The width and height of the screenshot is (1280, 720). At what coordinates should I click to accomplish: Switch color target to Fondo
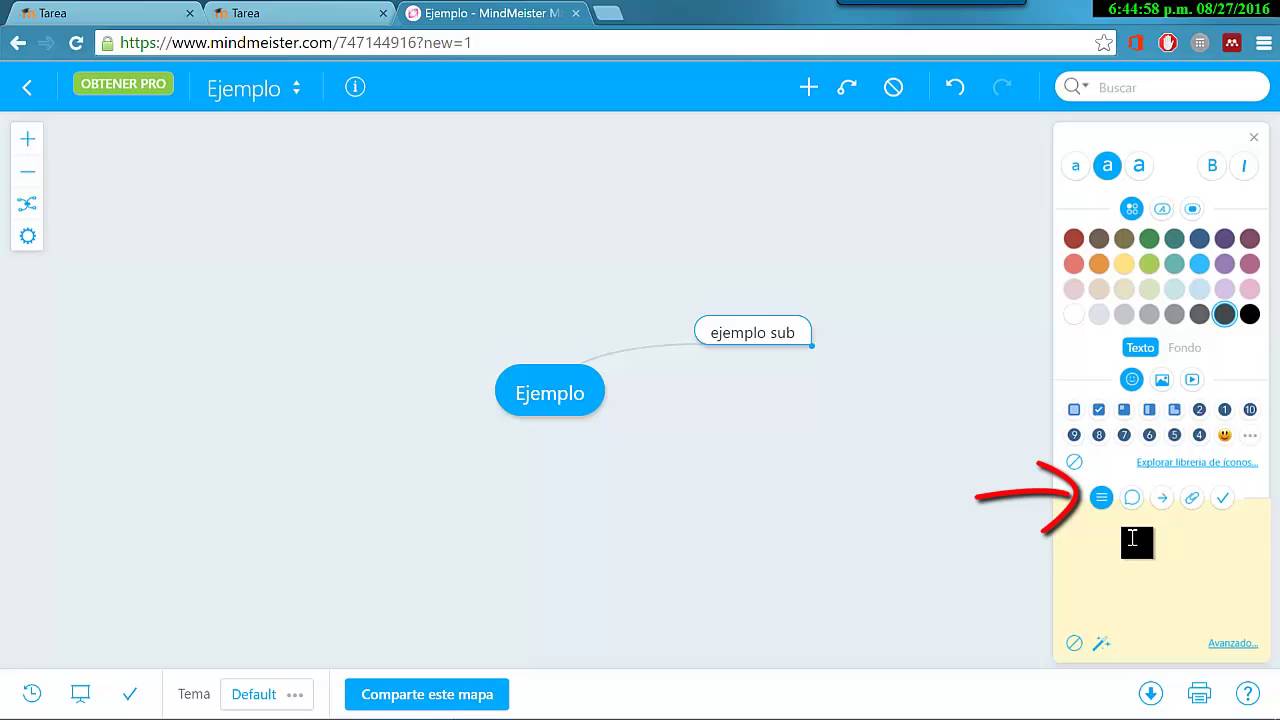1184,348
